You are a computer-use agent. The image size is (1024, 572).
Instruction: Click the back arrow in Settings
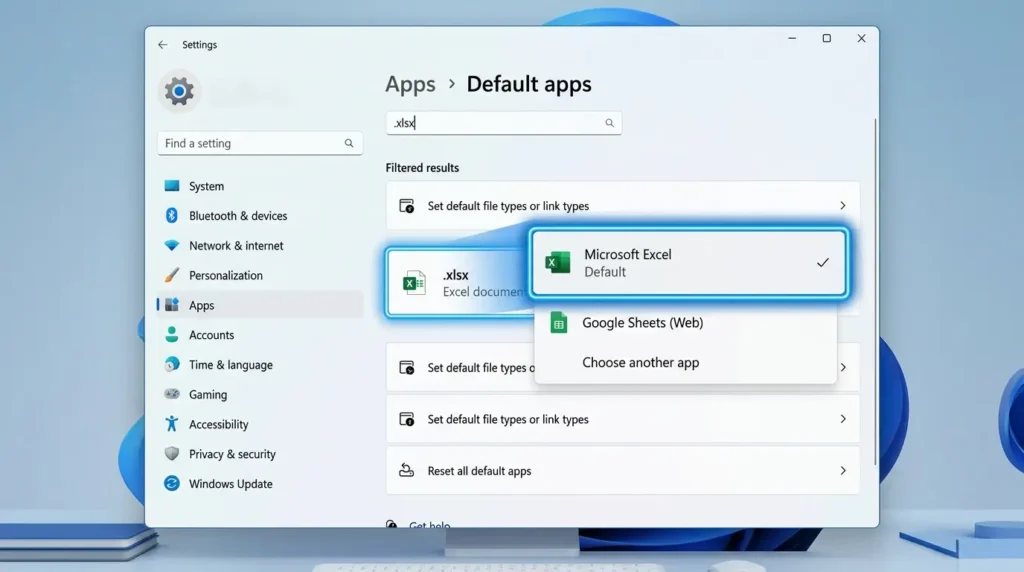pyautogui.click(x=163, y=44)
